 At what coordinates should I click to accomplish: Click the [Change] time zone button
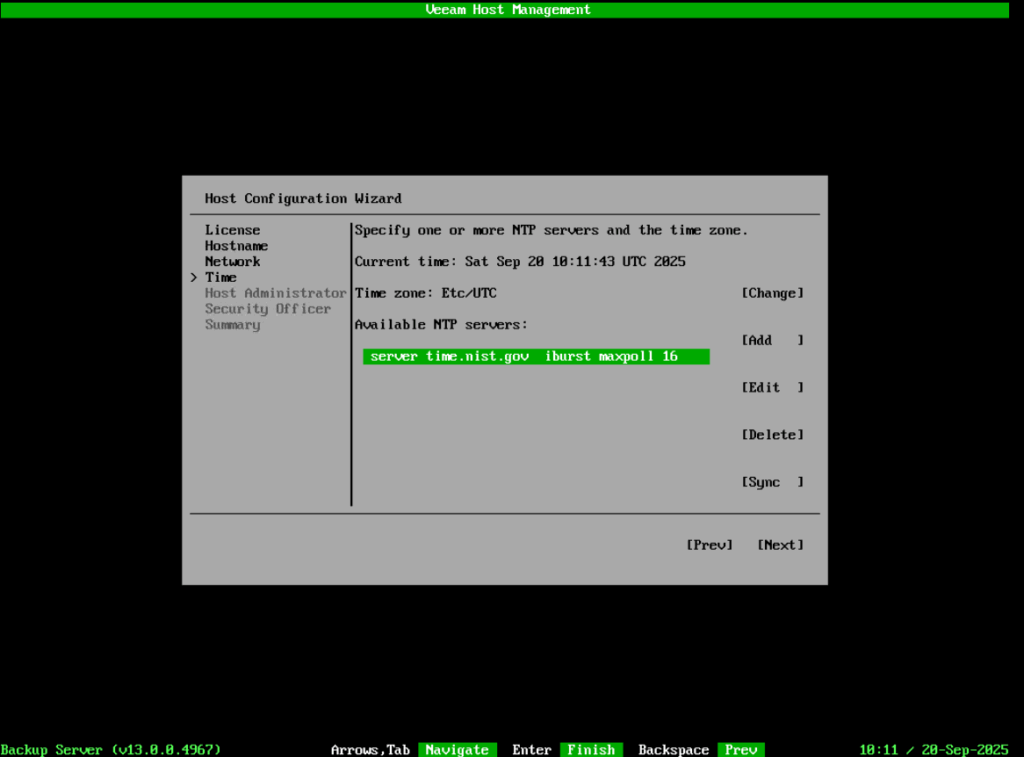772,293
